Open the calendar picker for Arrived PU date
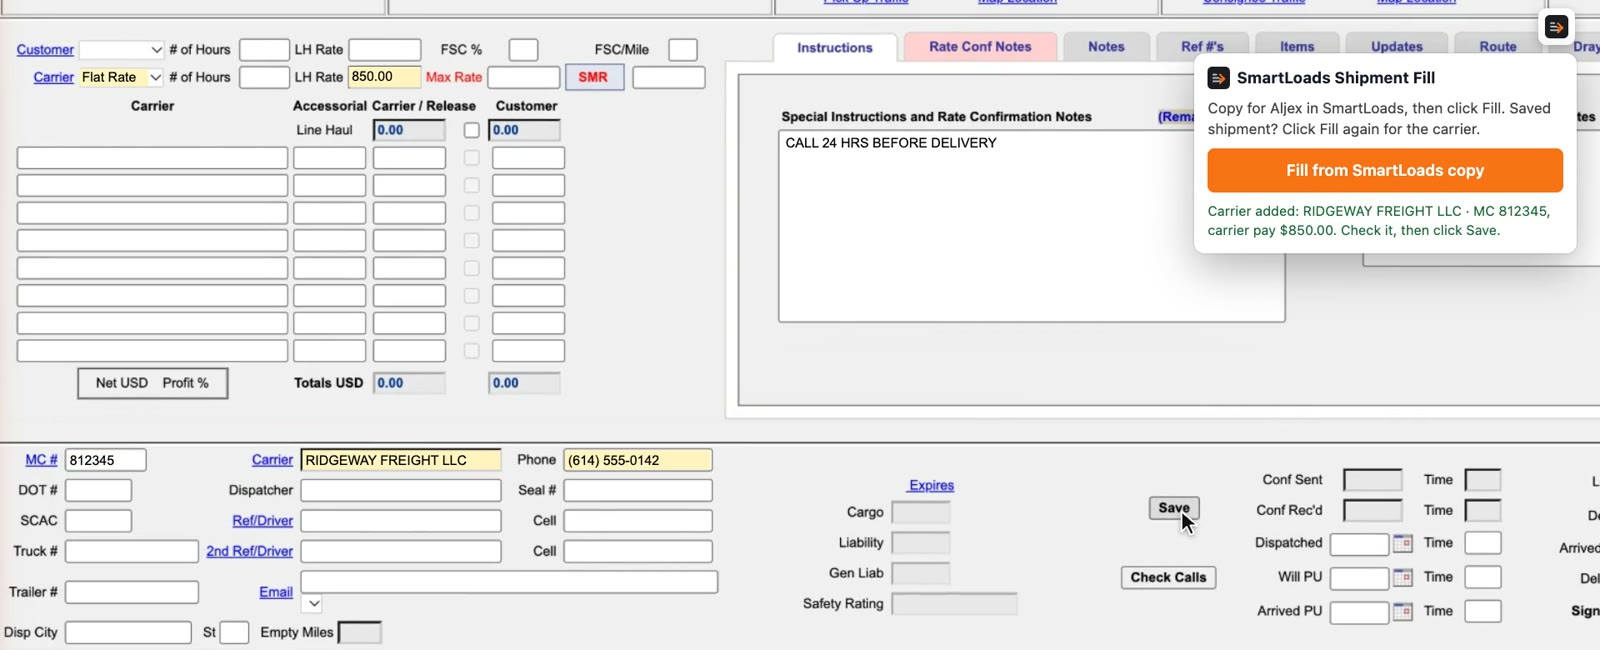 (x=1403, y=611)
